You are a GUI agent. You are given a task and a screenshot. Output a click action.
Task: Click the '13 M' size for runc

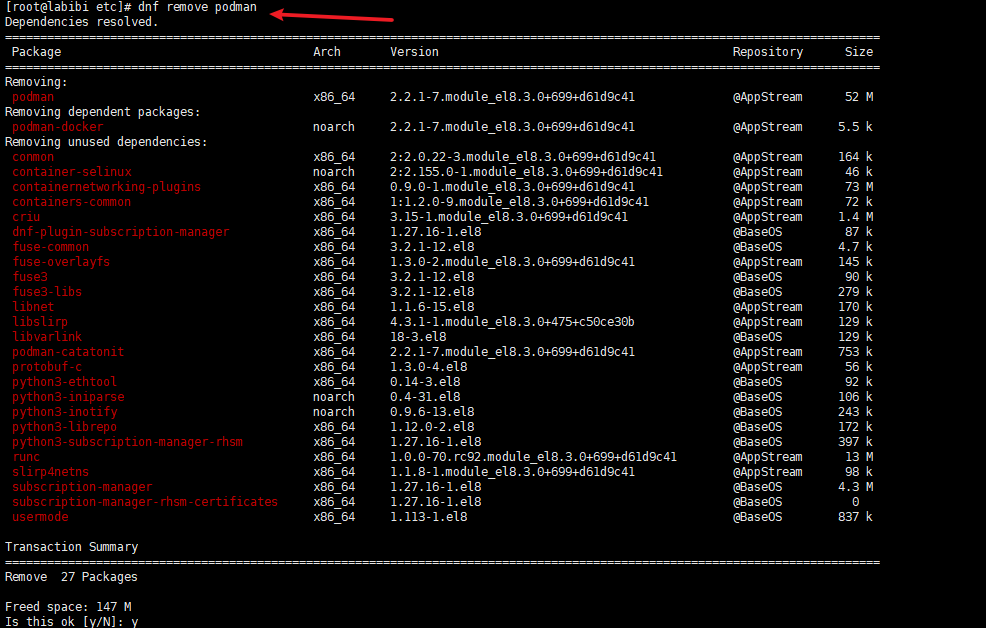[x=859, y=457]
